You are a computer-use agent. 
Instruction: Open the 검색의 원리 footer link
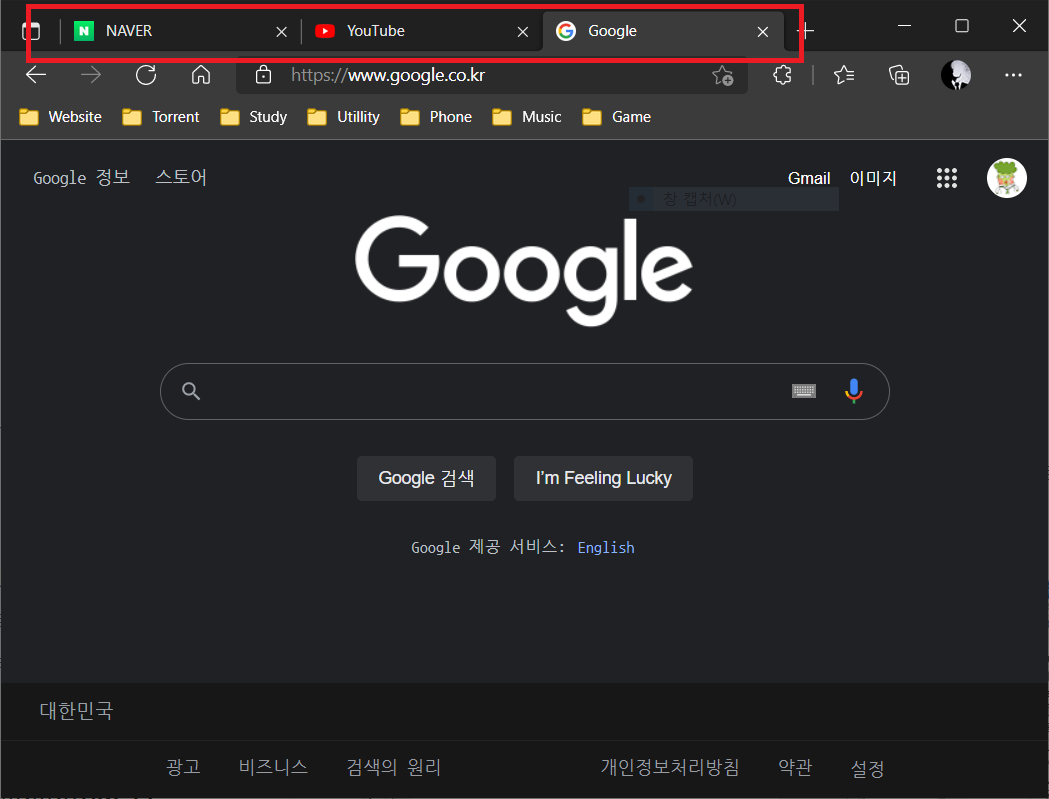(393, 767)
